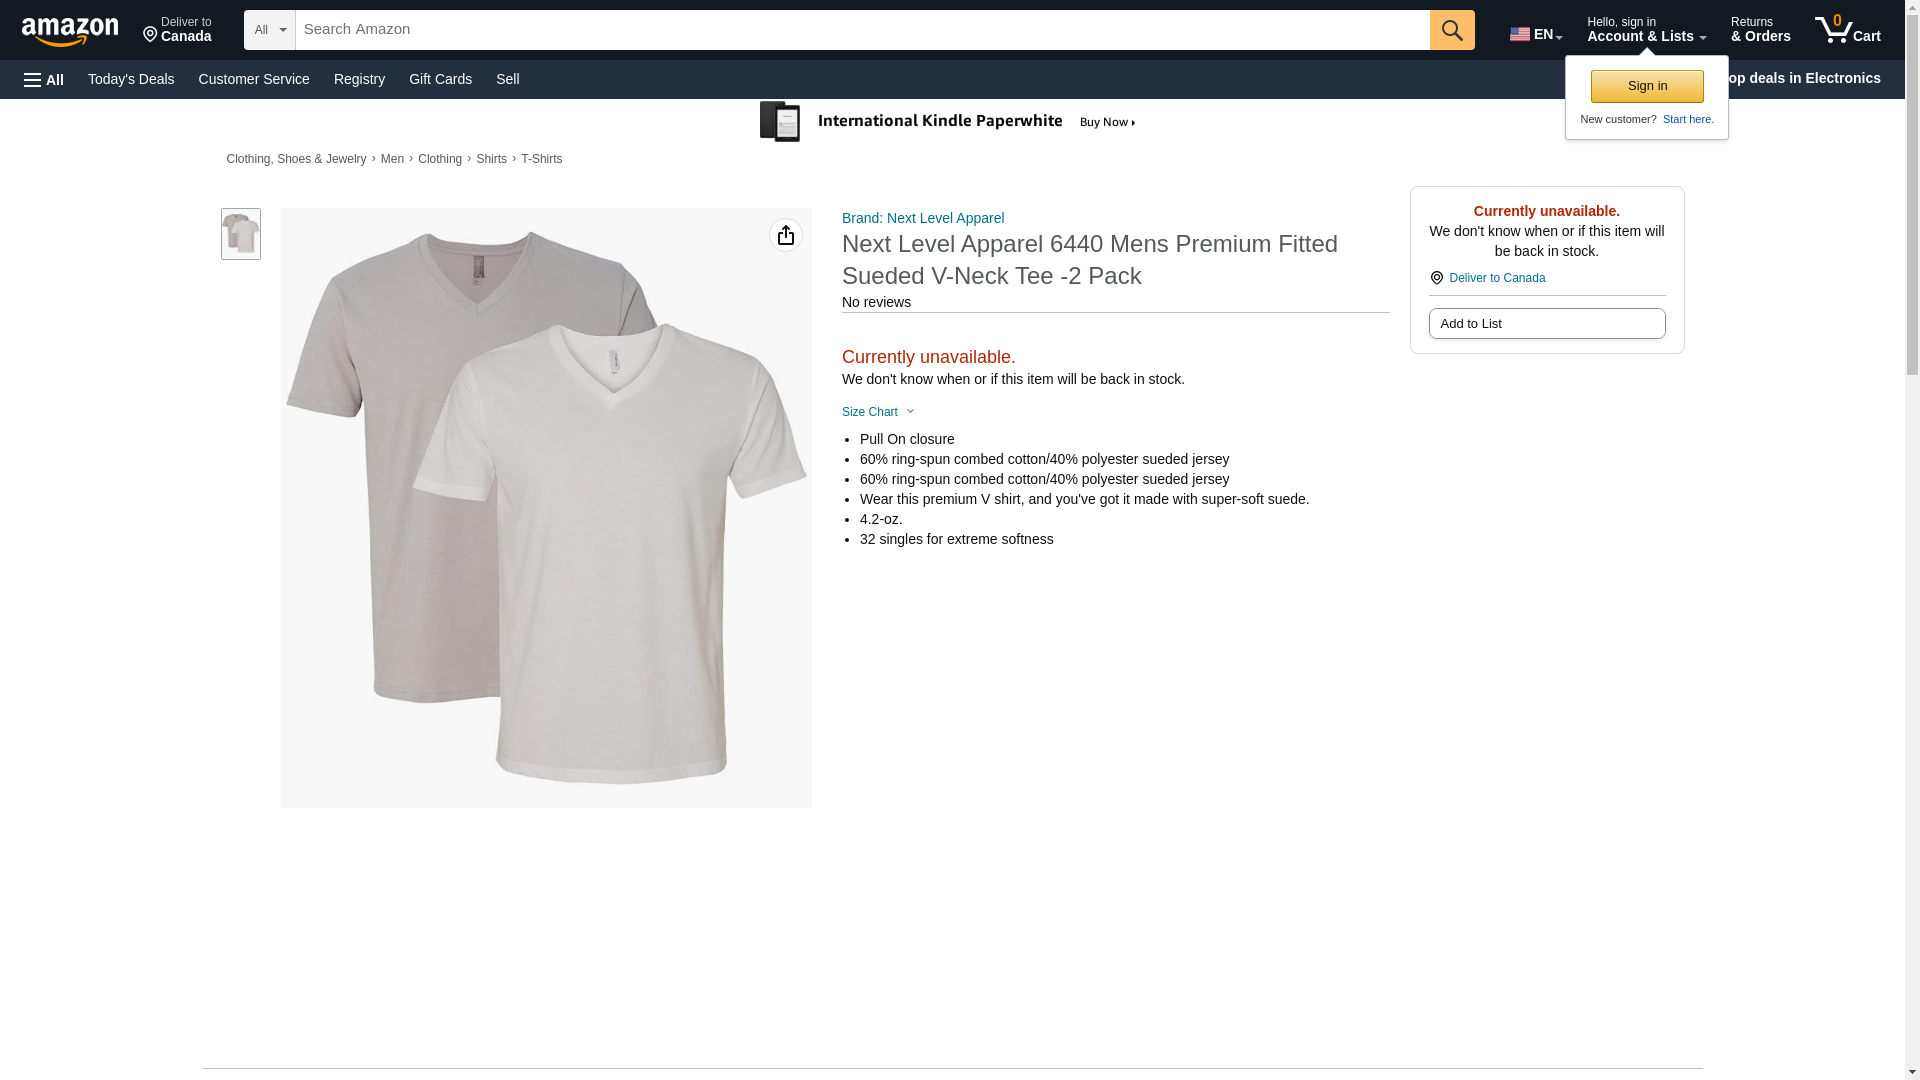Click the Start here new customer link
This screenshot has width=1920, height=1080.
tap(1687, 119)
